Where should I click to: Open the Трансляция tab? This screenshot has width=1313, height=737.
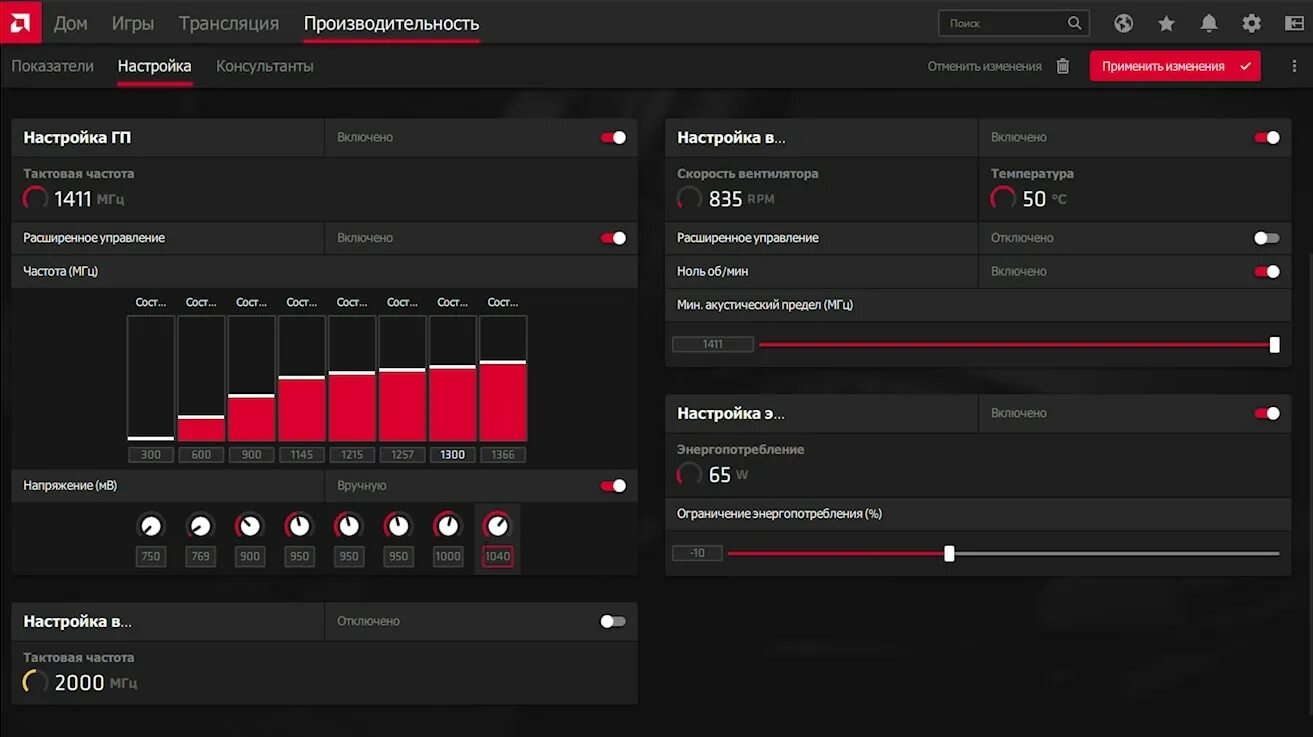pos(229,23)
